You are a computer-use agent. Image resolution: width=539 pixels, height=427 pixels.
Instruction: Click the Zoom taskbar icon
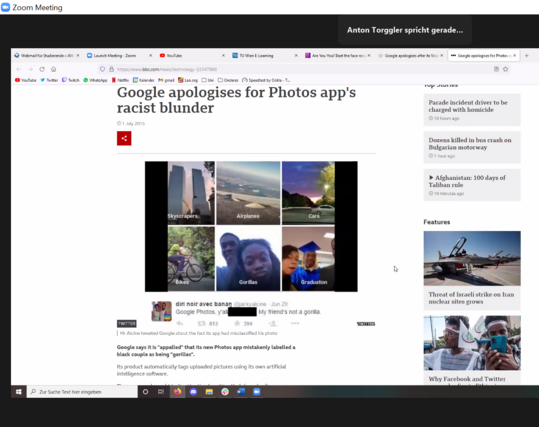[257, 392]
